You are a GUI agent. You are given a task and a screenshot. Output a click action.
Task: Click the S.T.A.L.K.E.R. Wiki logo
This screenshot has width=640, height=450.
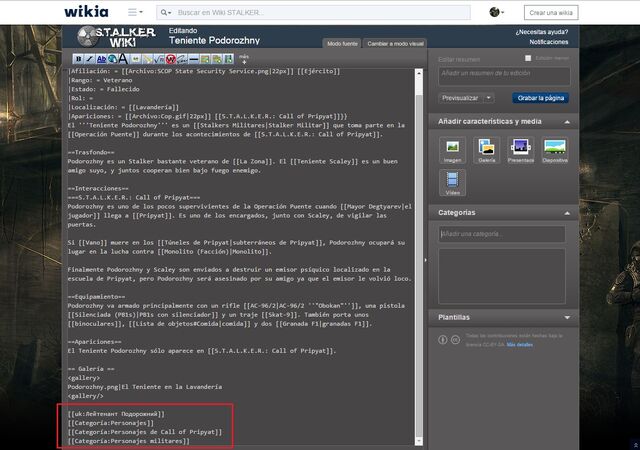(x=117, y=36)
